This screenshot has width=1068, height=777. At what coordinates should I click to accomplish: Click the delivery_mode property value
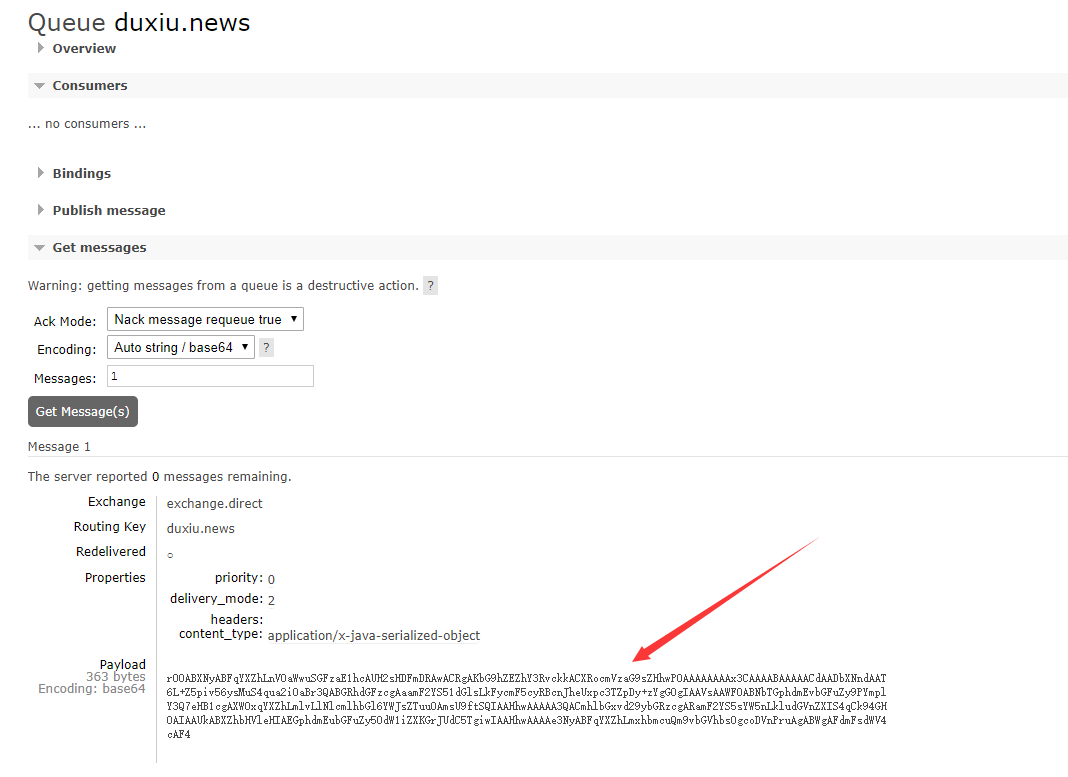(271, 600)
